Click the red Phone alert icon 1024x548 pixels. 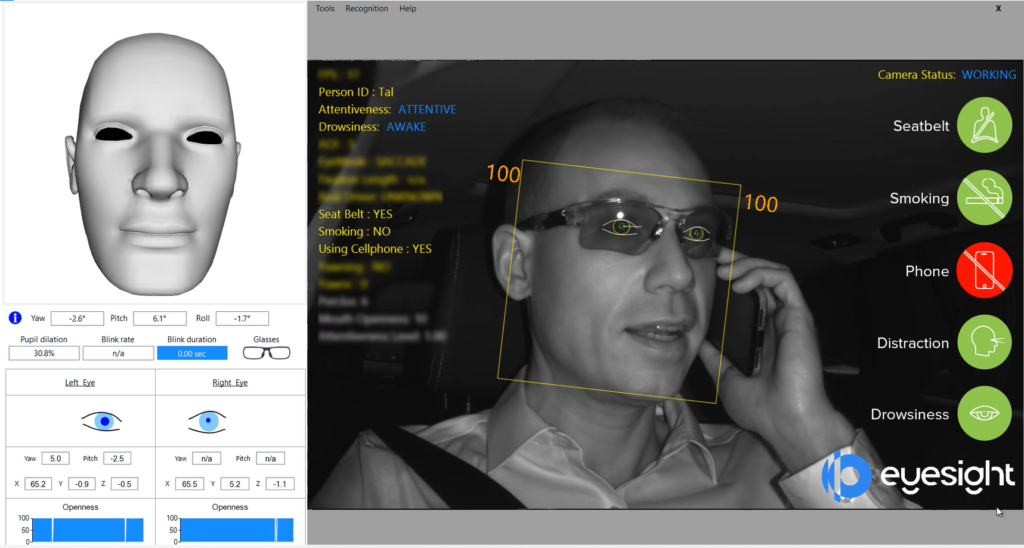(986, 271)
